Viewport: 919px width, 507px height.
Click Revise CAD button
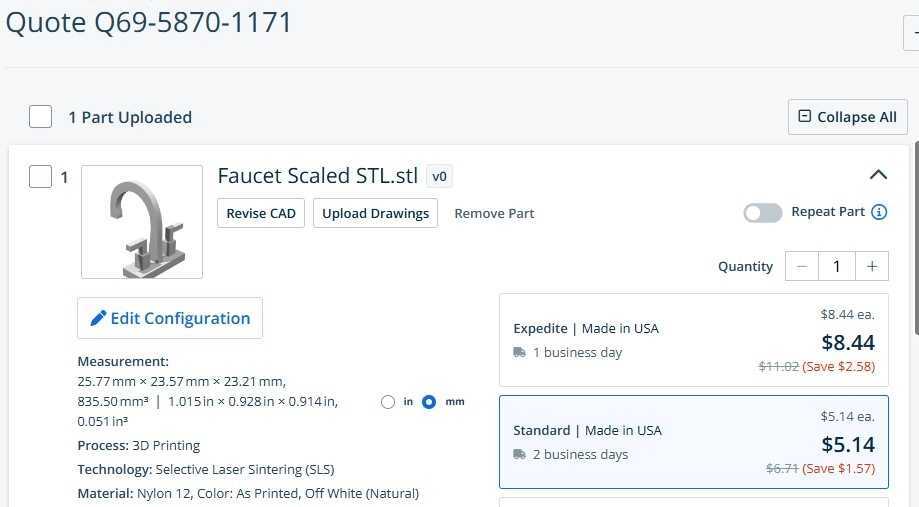pyautogui.click(x=261, y=213)
